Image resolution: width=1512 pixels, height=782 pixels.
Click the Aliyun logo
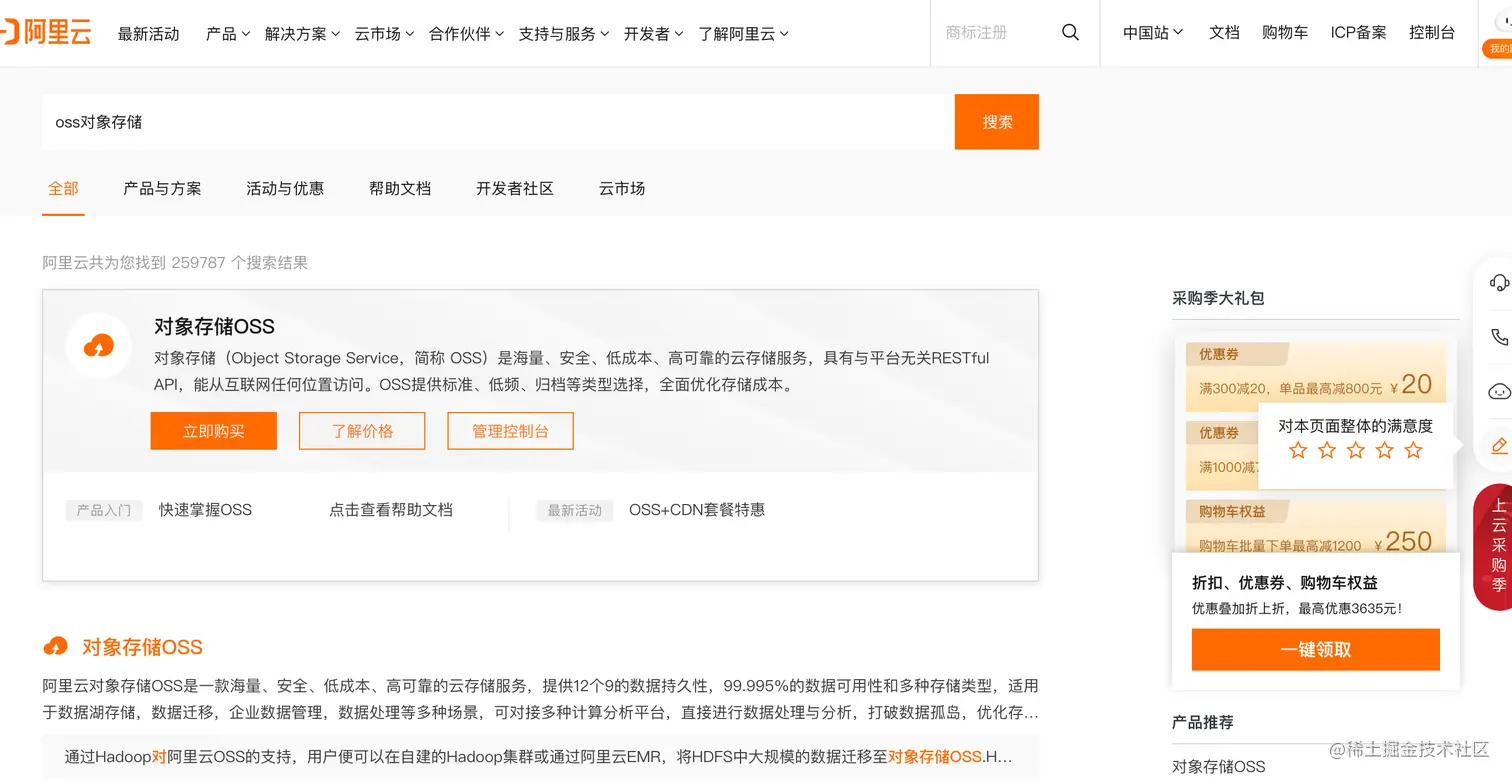[45, 33]
